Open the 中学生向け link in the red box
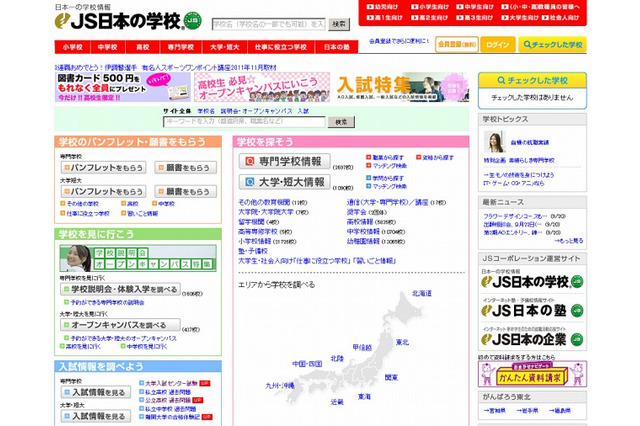640x426 pixels. (475, 7)
